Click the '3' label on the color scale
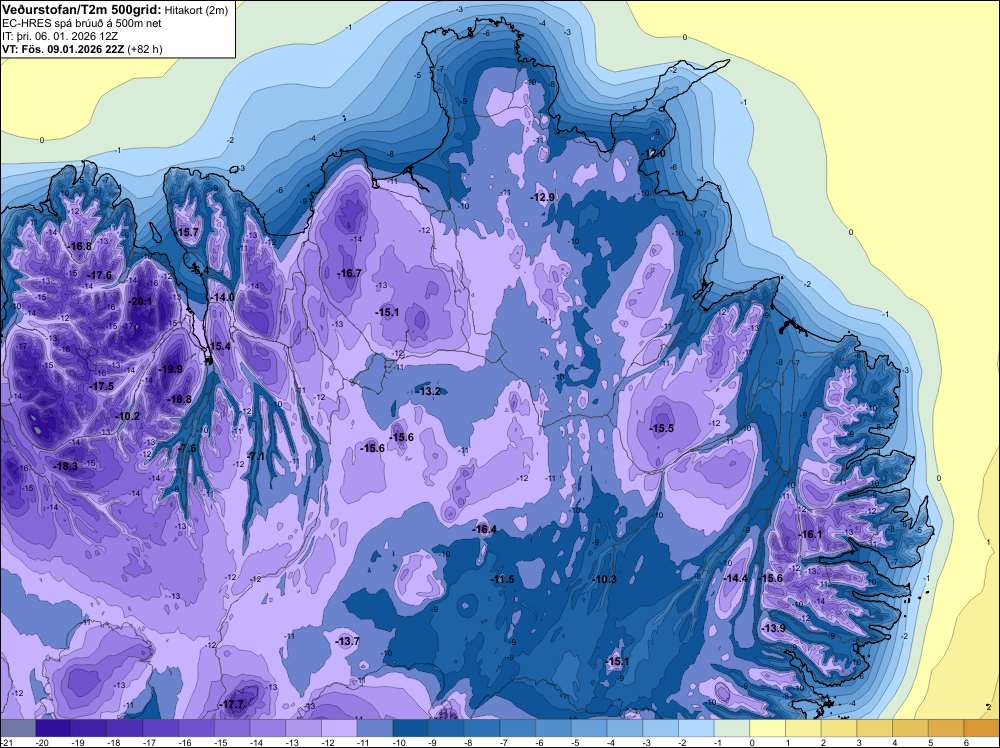Image resolution: width=1000 pixels, height=748 pixels. [859, 742]
